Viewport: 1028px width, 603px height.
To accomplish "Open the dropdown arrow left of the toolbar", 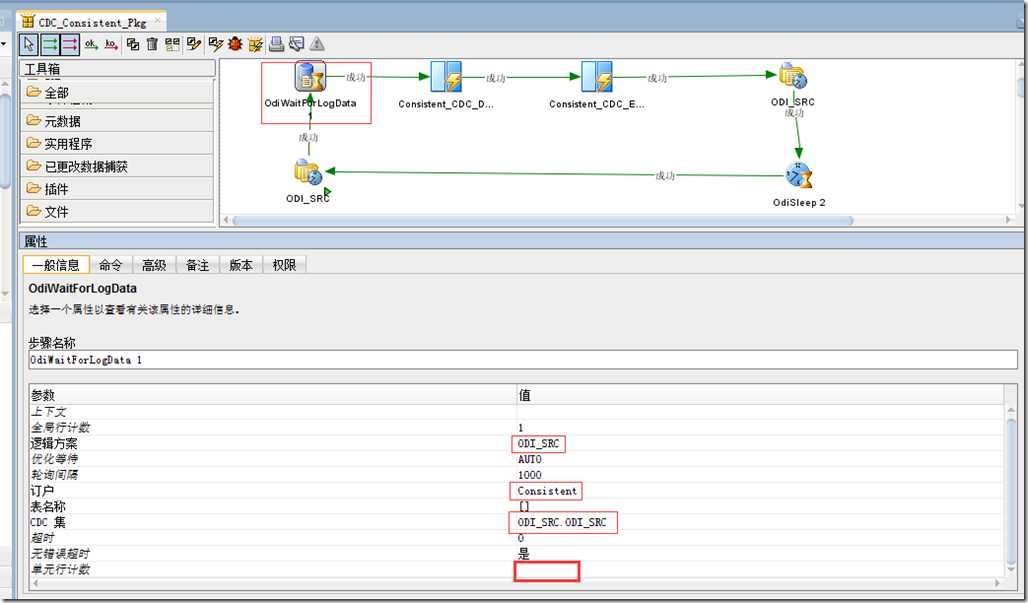I will (3, 45).
